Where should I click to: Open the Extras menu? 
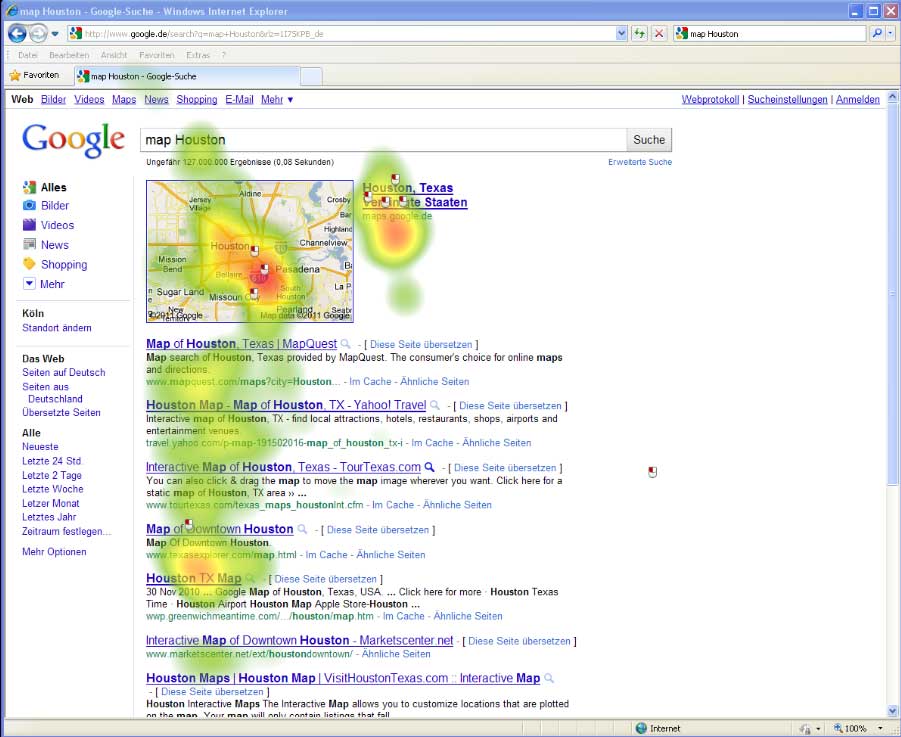198,55
